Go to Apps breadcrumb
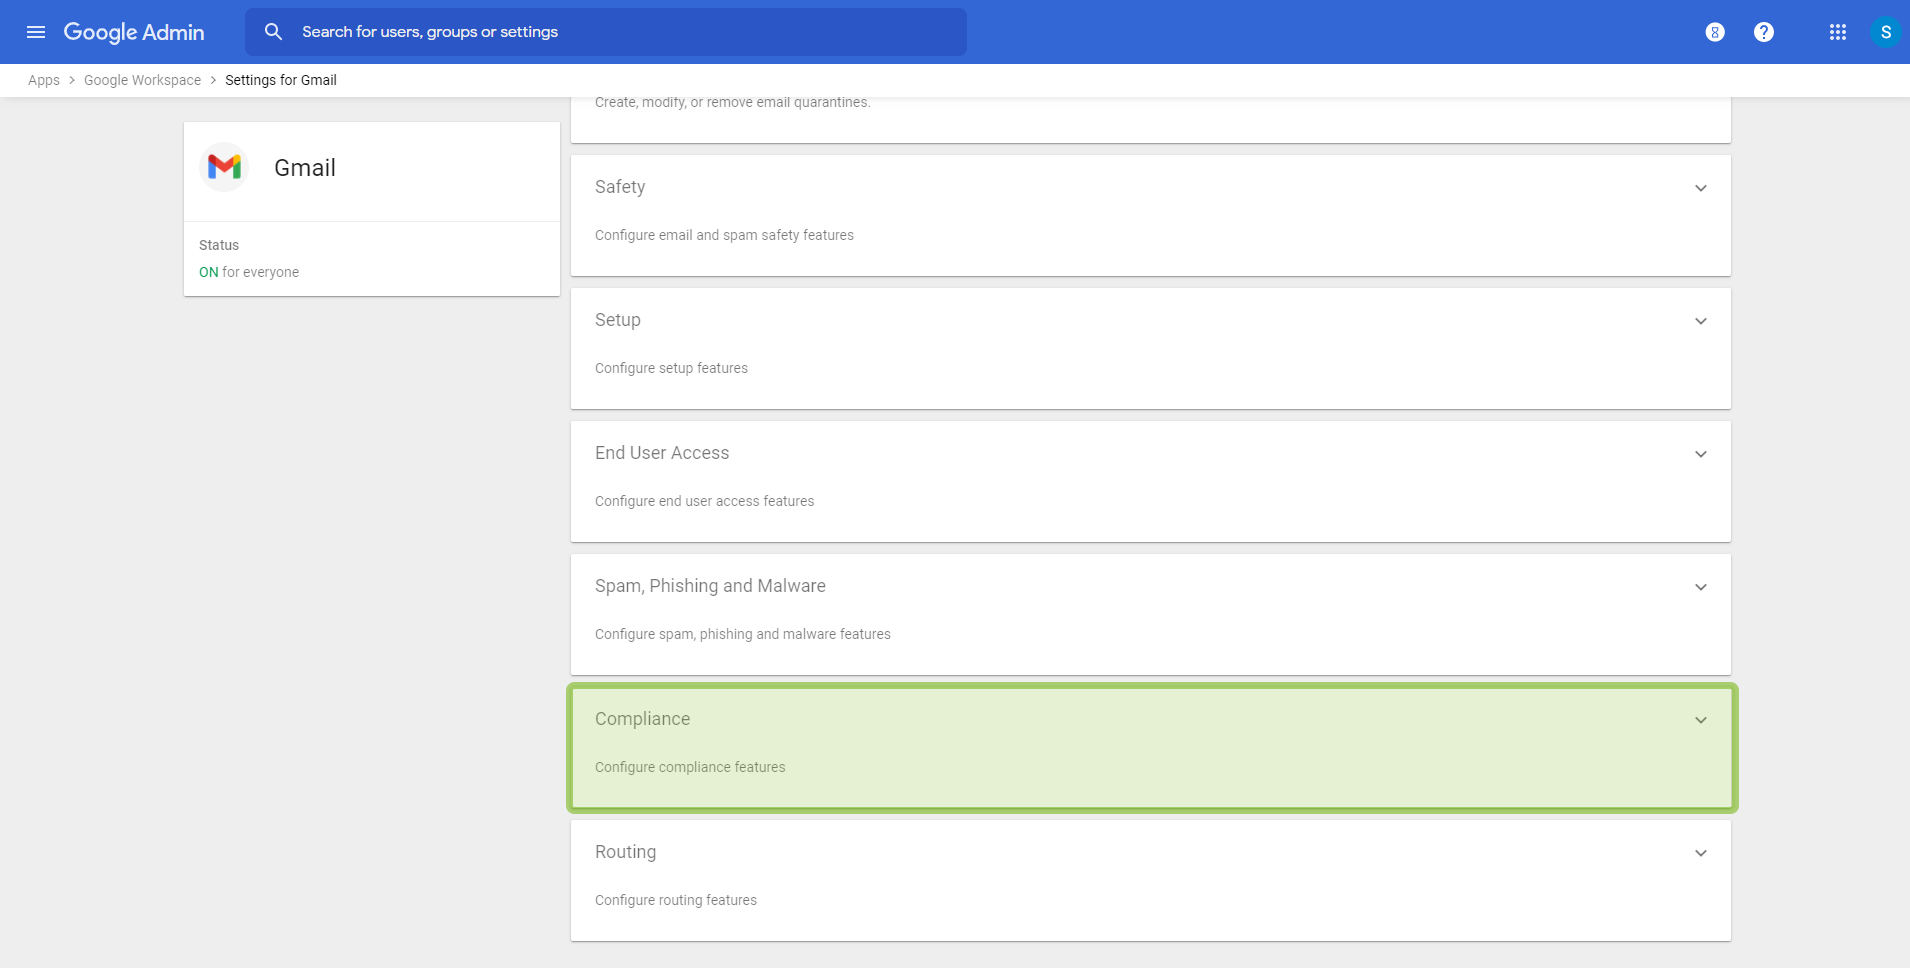Viewport: 1910px width, 968px height. pyautogui.click(x=44, y=80)
